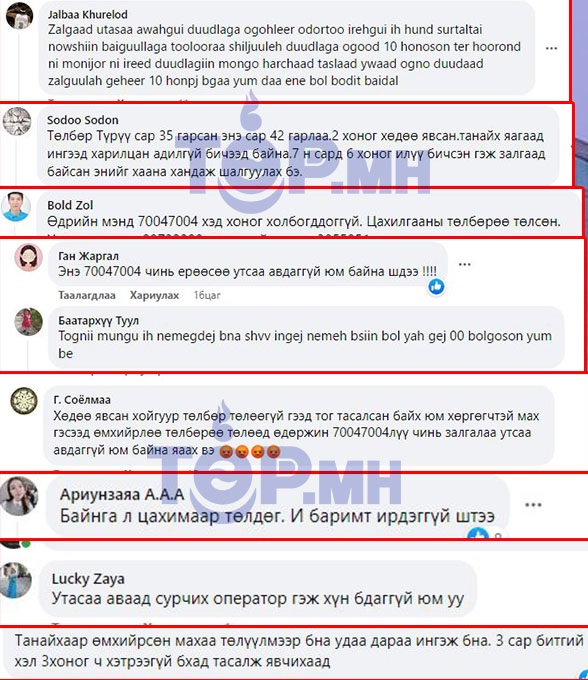Open Bold Zol's profile avatar

tap(16, 206)
